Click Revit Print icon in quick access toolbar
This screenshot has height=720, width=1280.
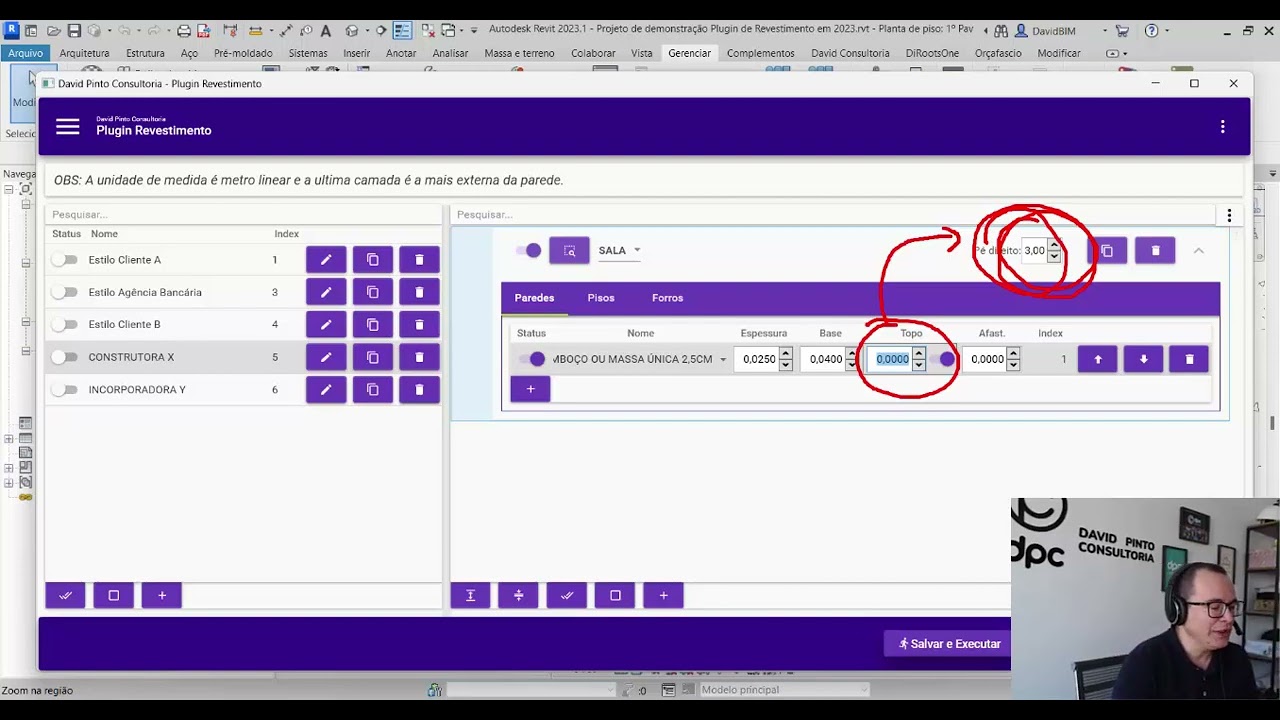(x=184, y=31)
